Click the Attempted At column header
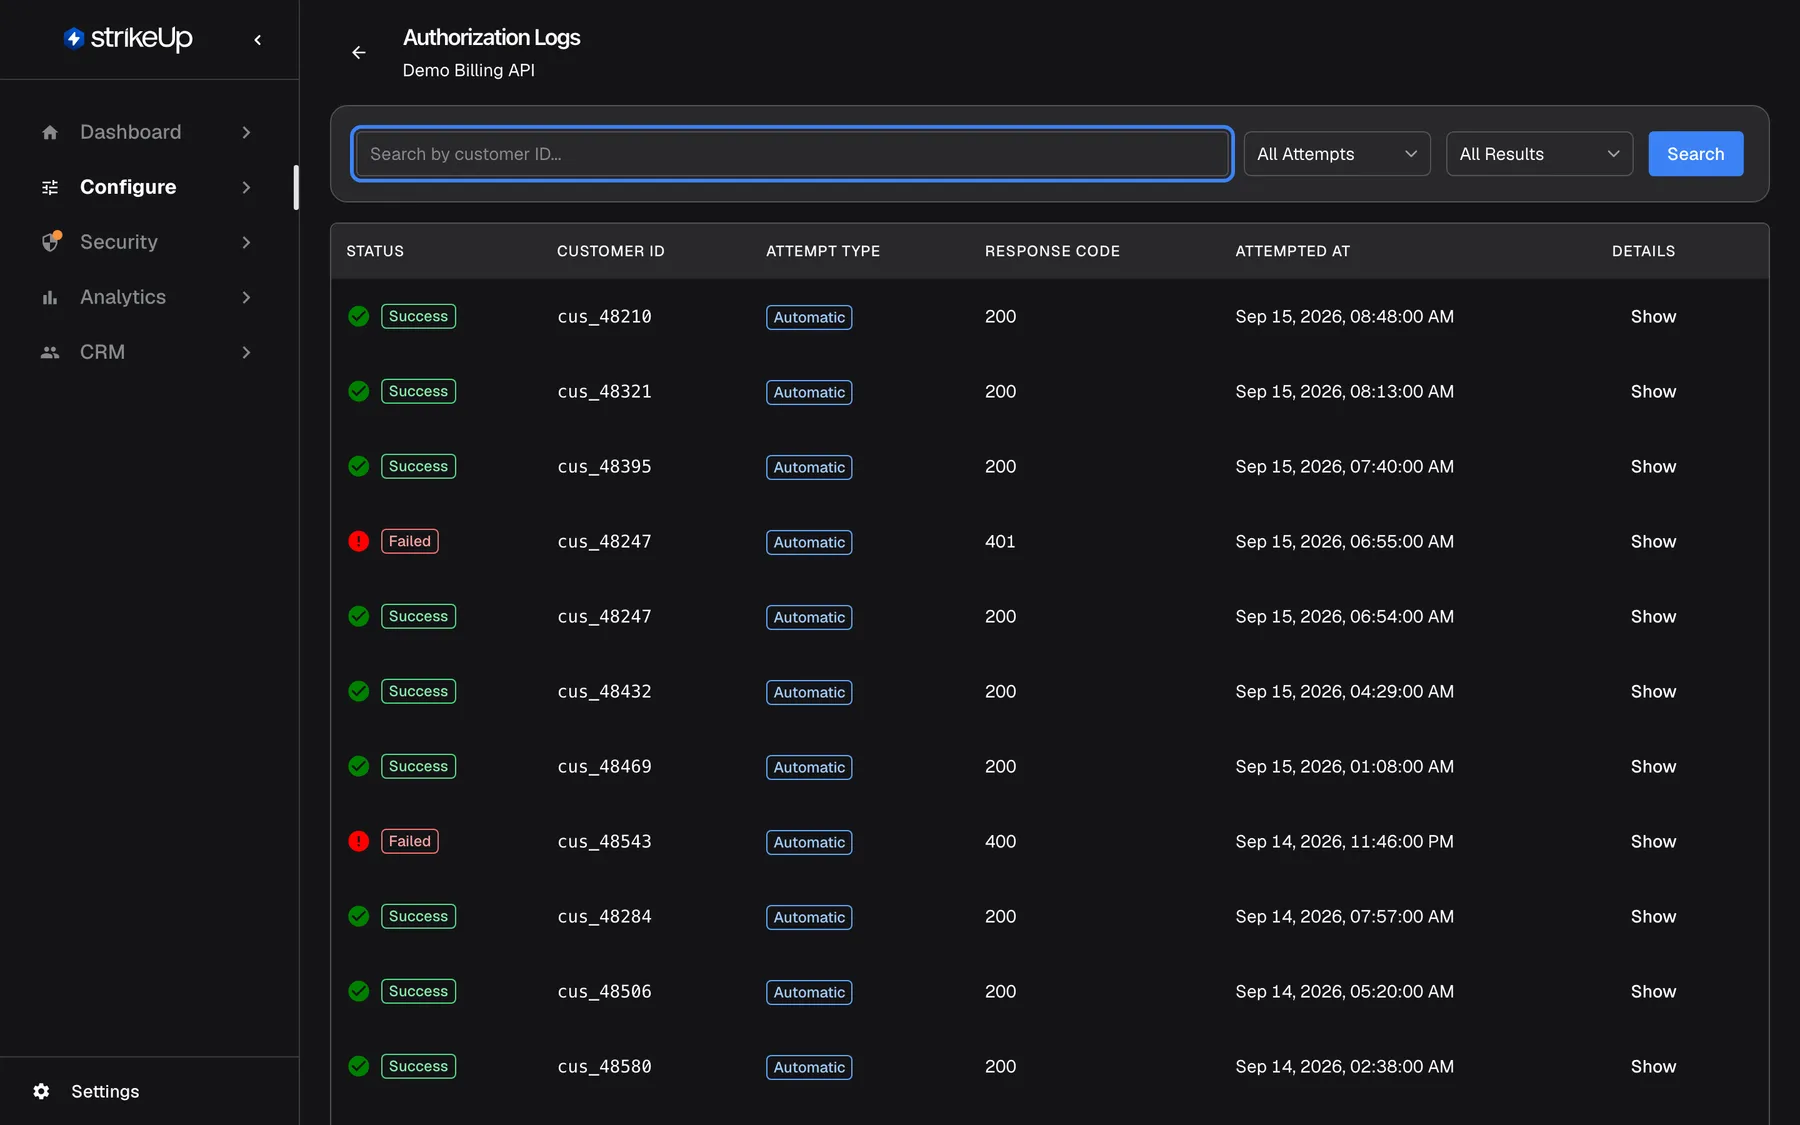1800x1125 pixels. pyautogui.click(x=1292, y=251)
